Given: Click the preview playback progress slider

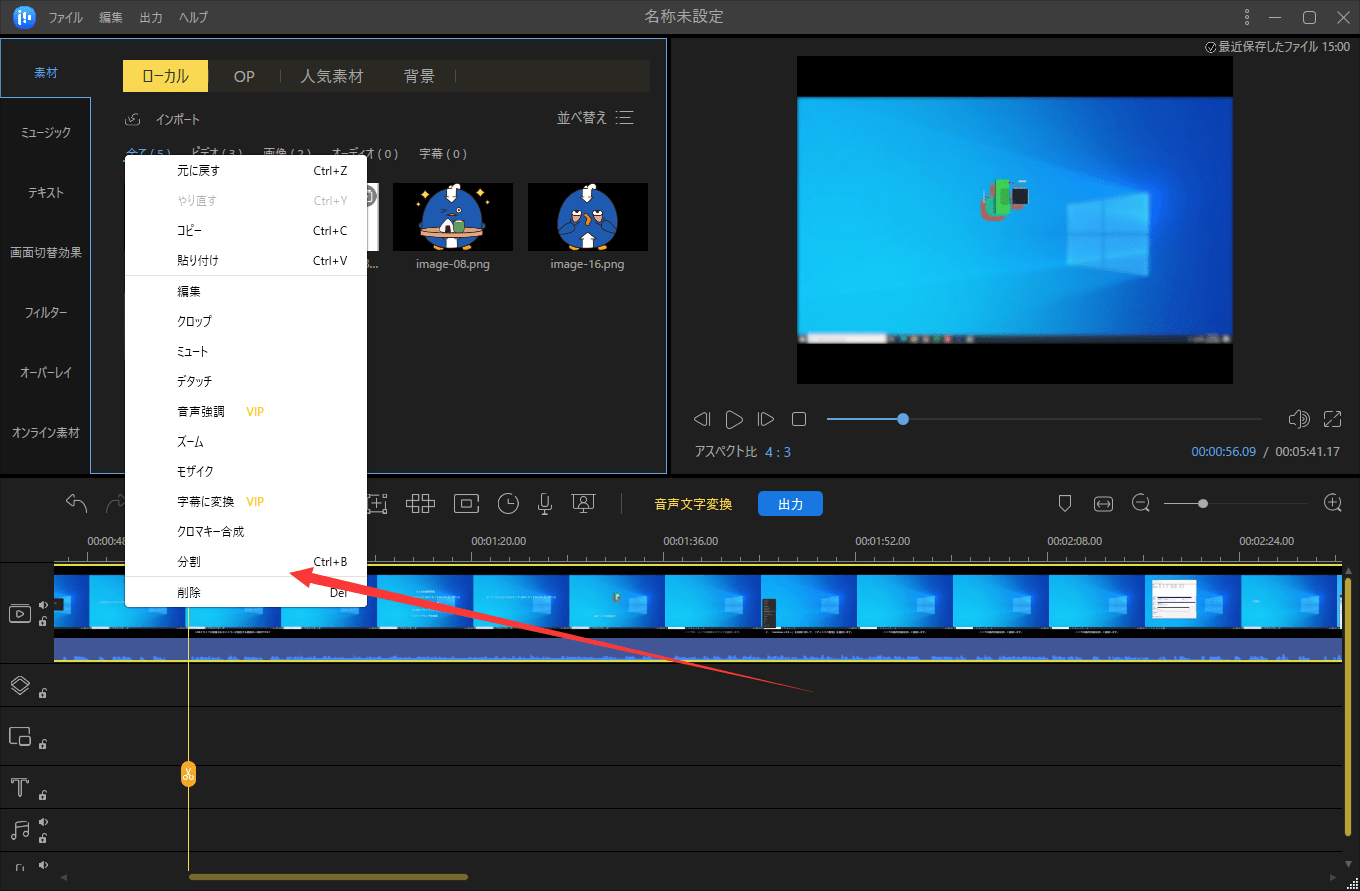Looking at the screenshot, I should [1044, 419].
